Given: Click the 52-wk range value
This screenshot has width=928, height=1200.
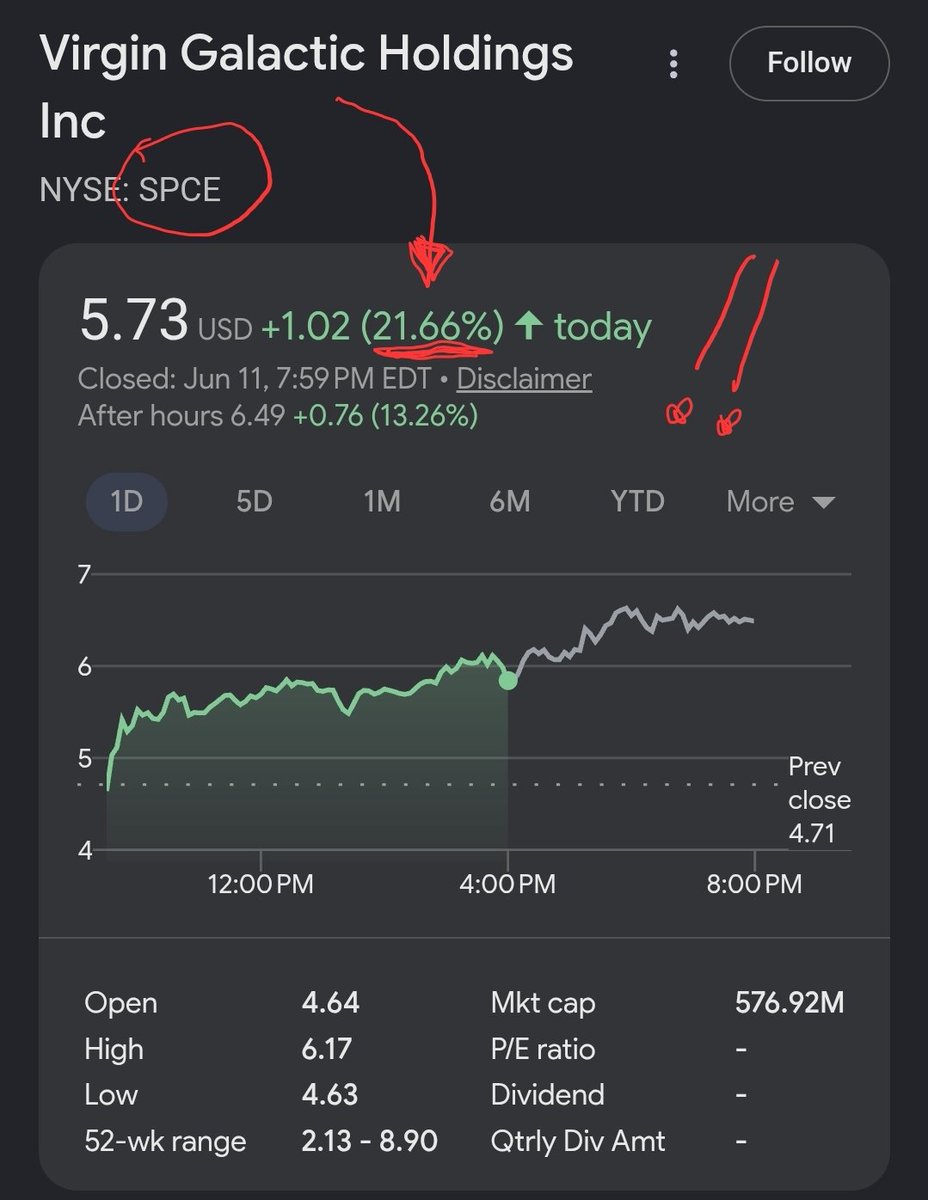Looking at the screenshot, I should 370,1141.
